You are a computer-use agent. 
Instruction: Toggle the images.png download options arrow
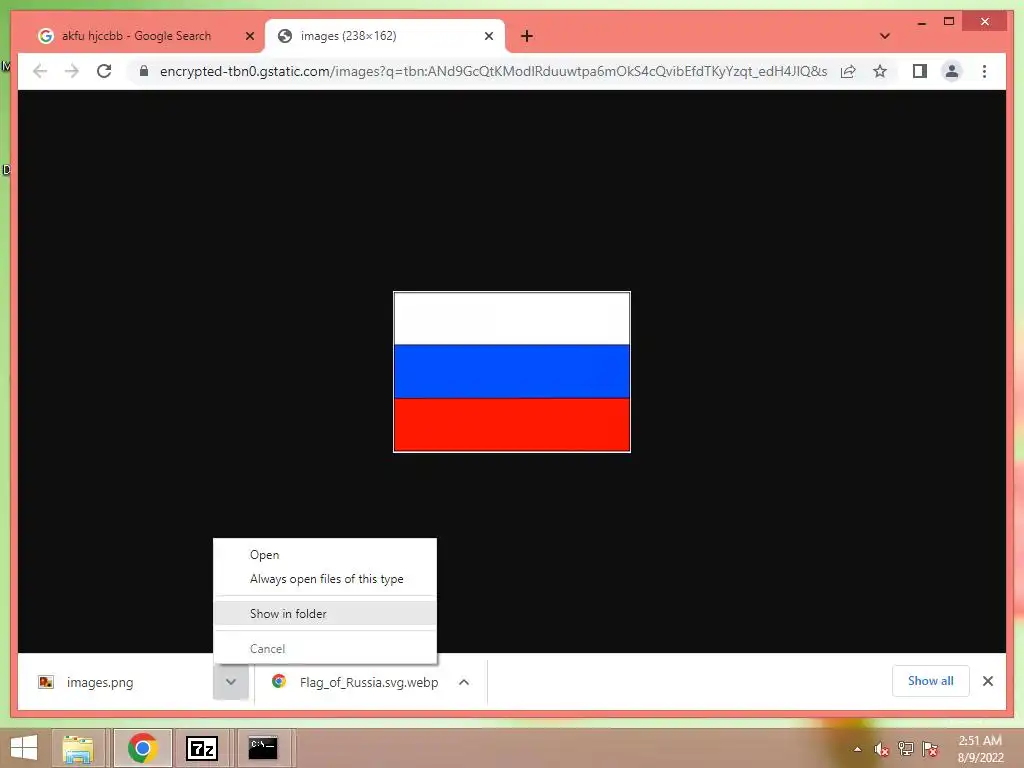[231, 682]
